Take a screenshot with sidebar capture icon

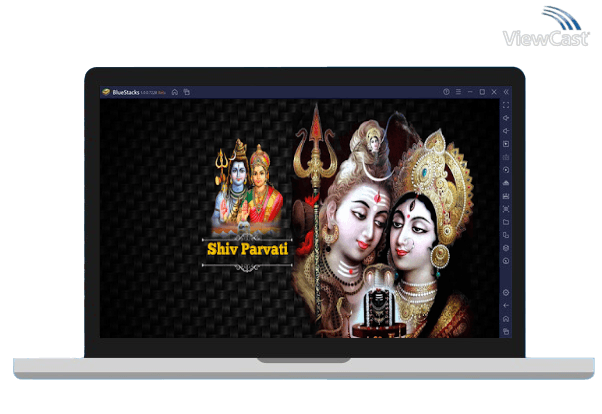pyautogui.click(x=506, y=209)
